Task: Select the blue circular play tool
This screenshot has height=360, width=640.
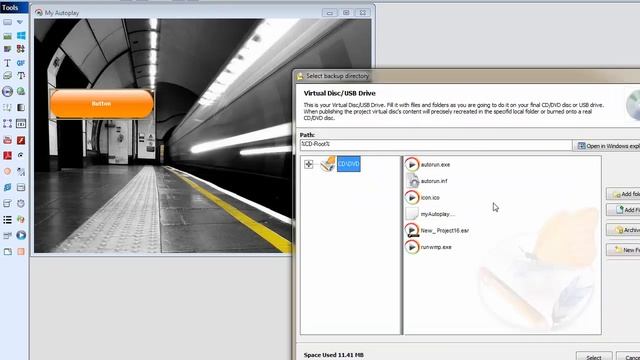Action: [21, 235]
